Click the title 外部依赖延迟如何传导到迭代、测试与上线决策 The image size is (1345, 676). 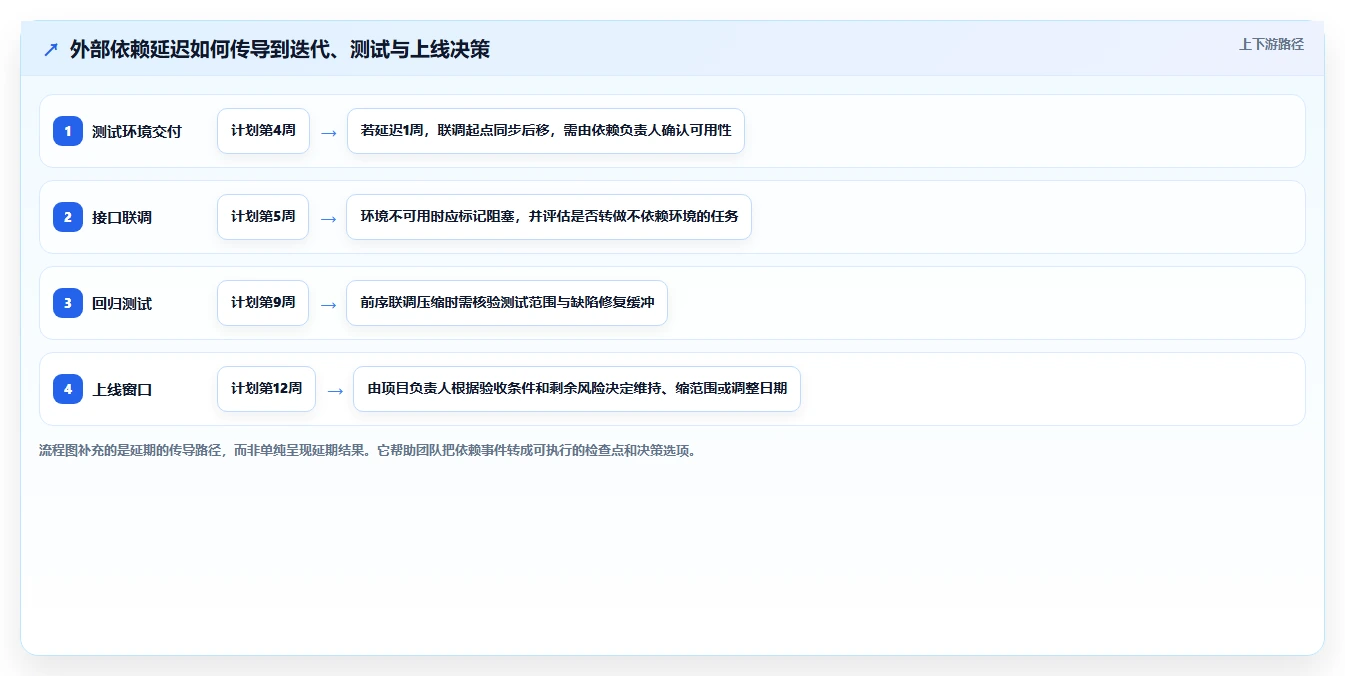coord(280,49)
